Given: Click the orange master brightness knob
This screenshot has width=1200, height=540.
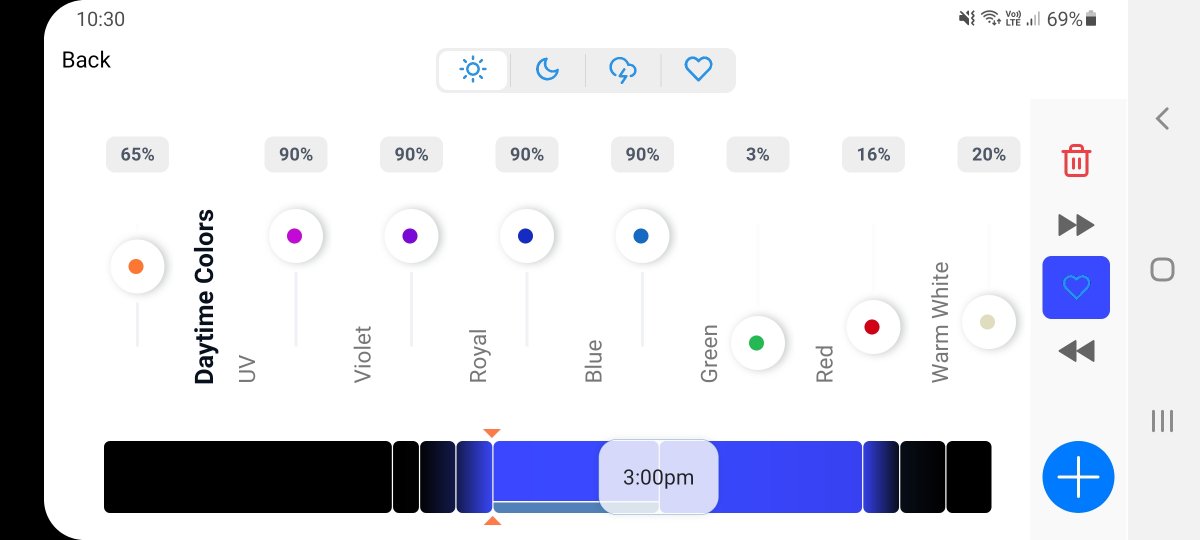Looking at the screenshot, I should pos(137,267).
